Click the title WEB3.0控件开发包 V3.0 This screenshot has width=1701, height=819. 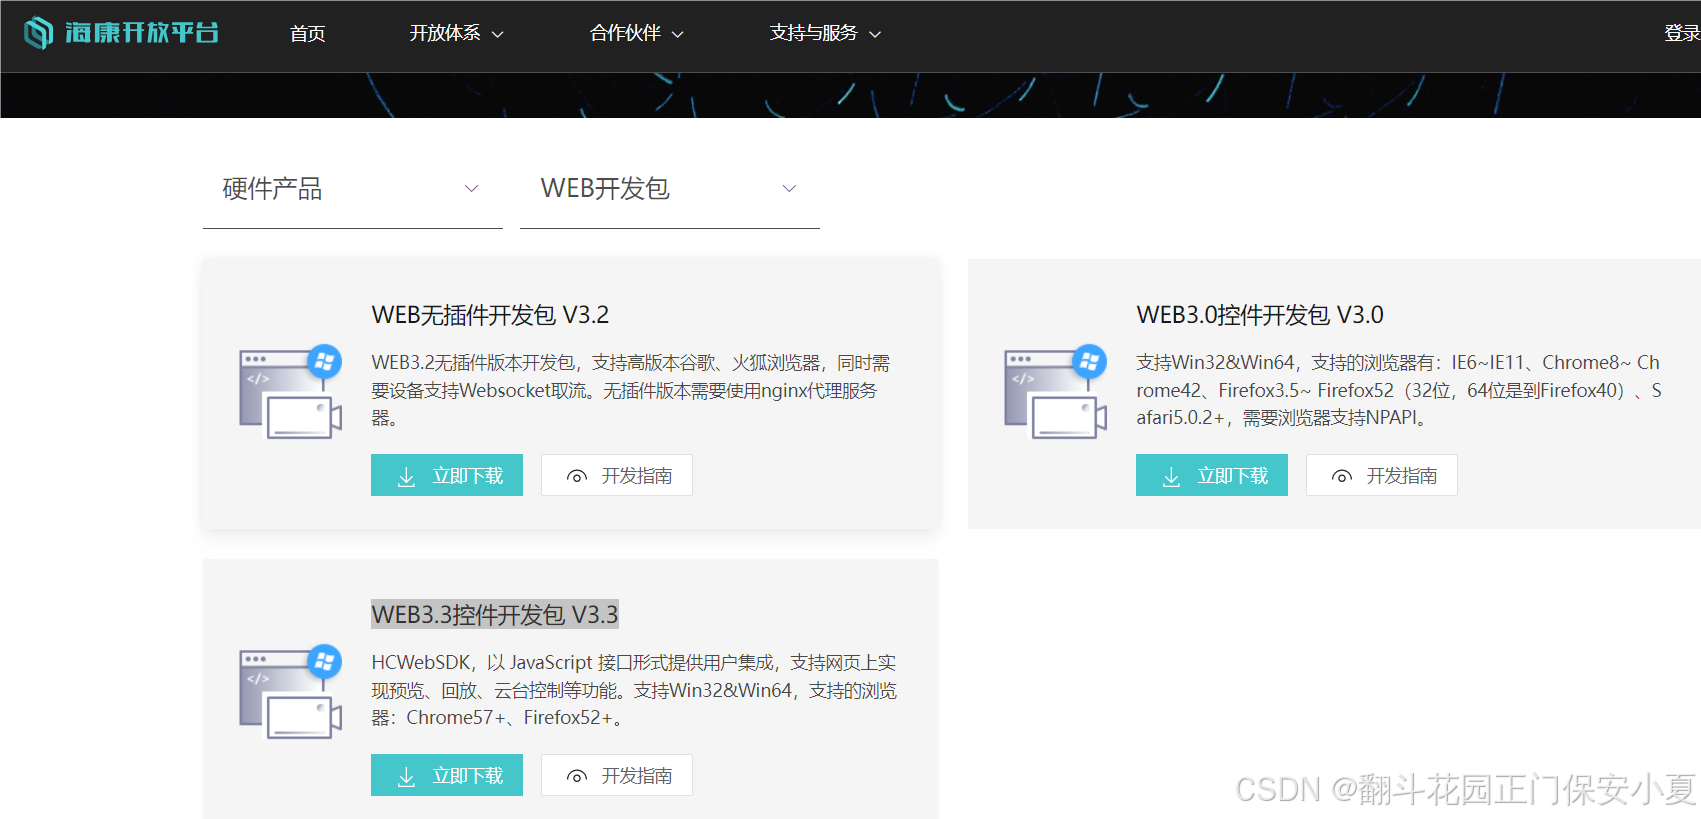tap(1260, 315)
